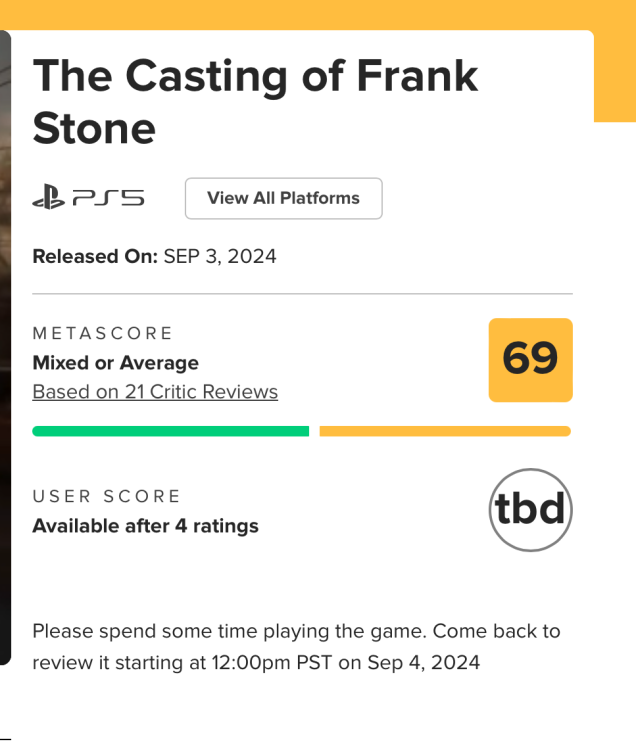Click the yellow mixed reviews bar segment

pyautogui.click(x=445, y=431)
